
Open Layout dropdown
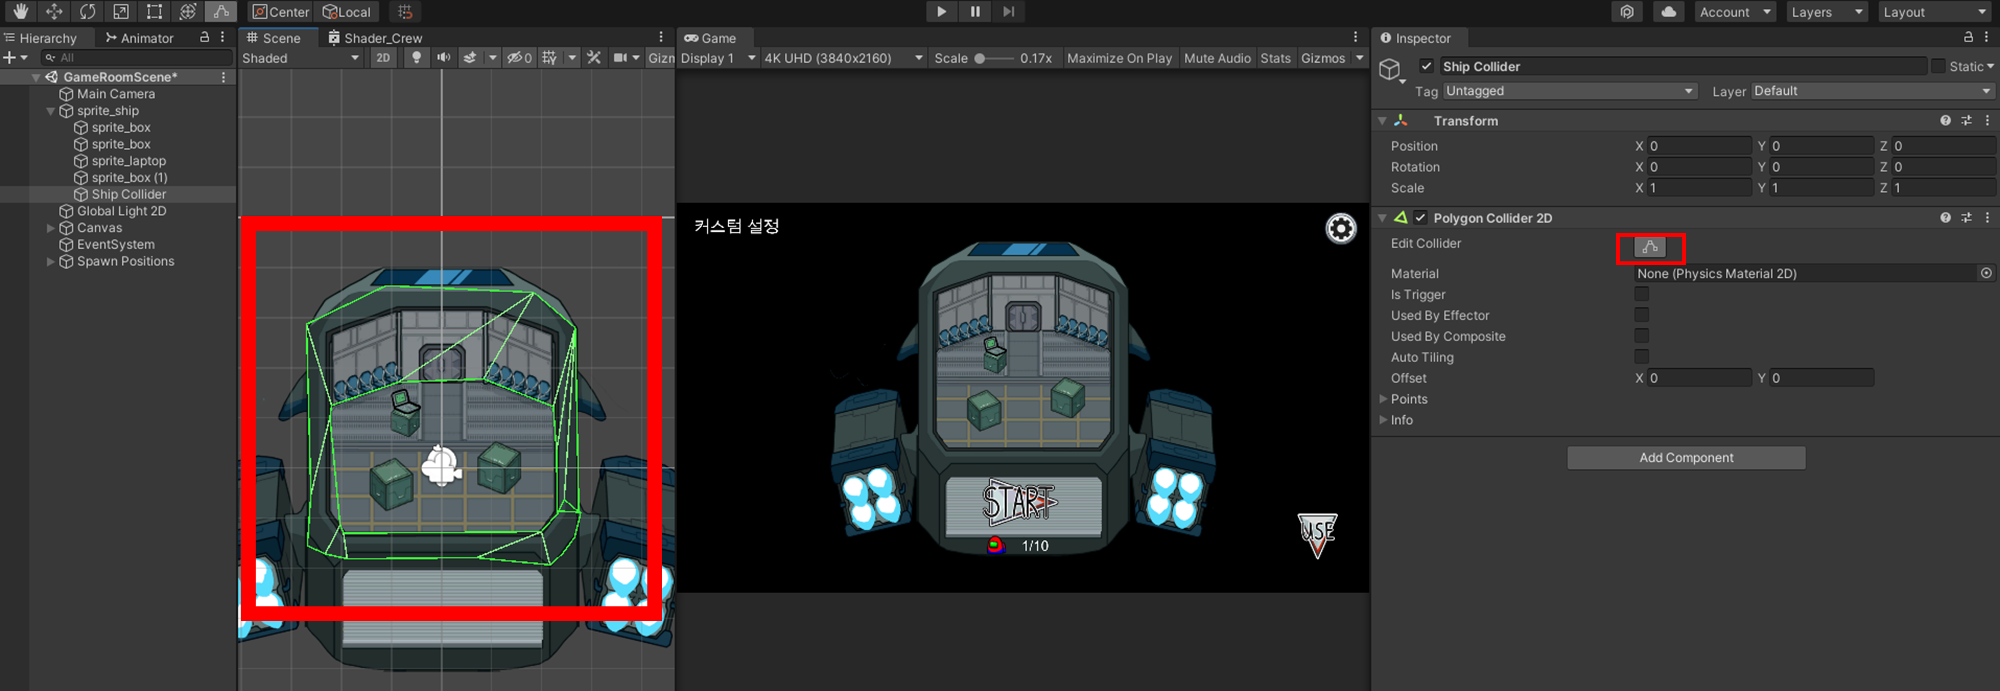tap(1934, 12)
